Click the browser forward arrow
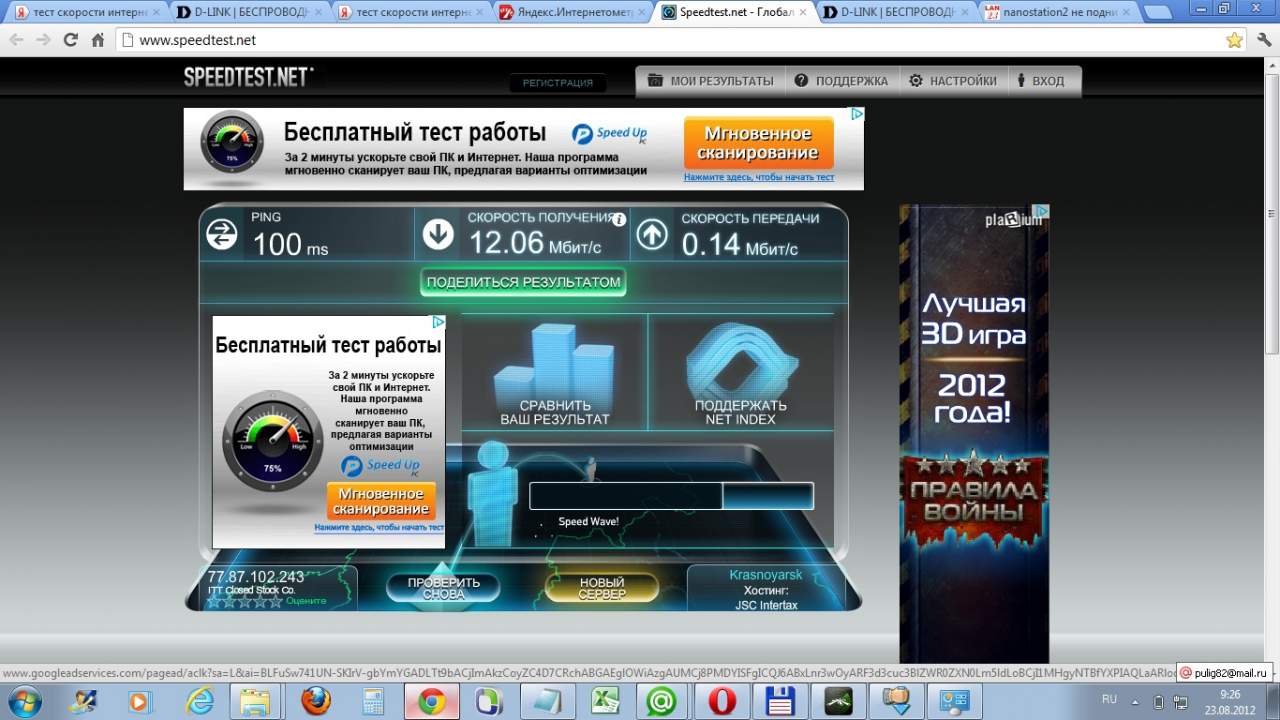 tap(44, 40)
